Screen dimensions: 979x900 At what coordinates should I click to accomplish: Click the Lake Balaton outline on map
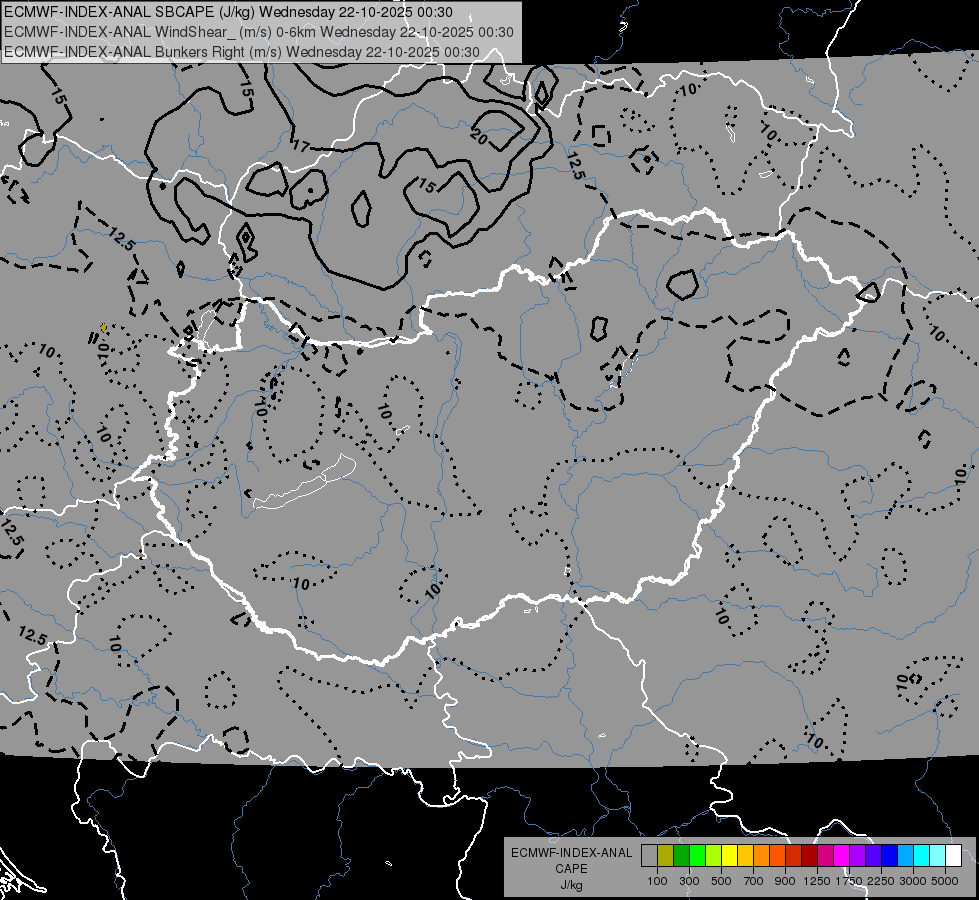point(304,482)
